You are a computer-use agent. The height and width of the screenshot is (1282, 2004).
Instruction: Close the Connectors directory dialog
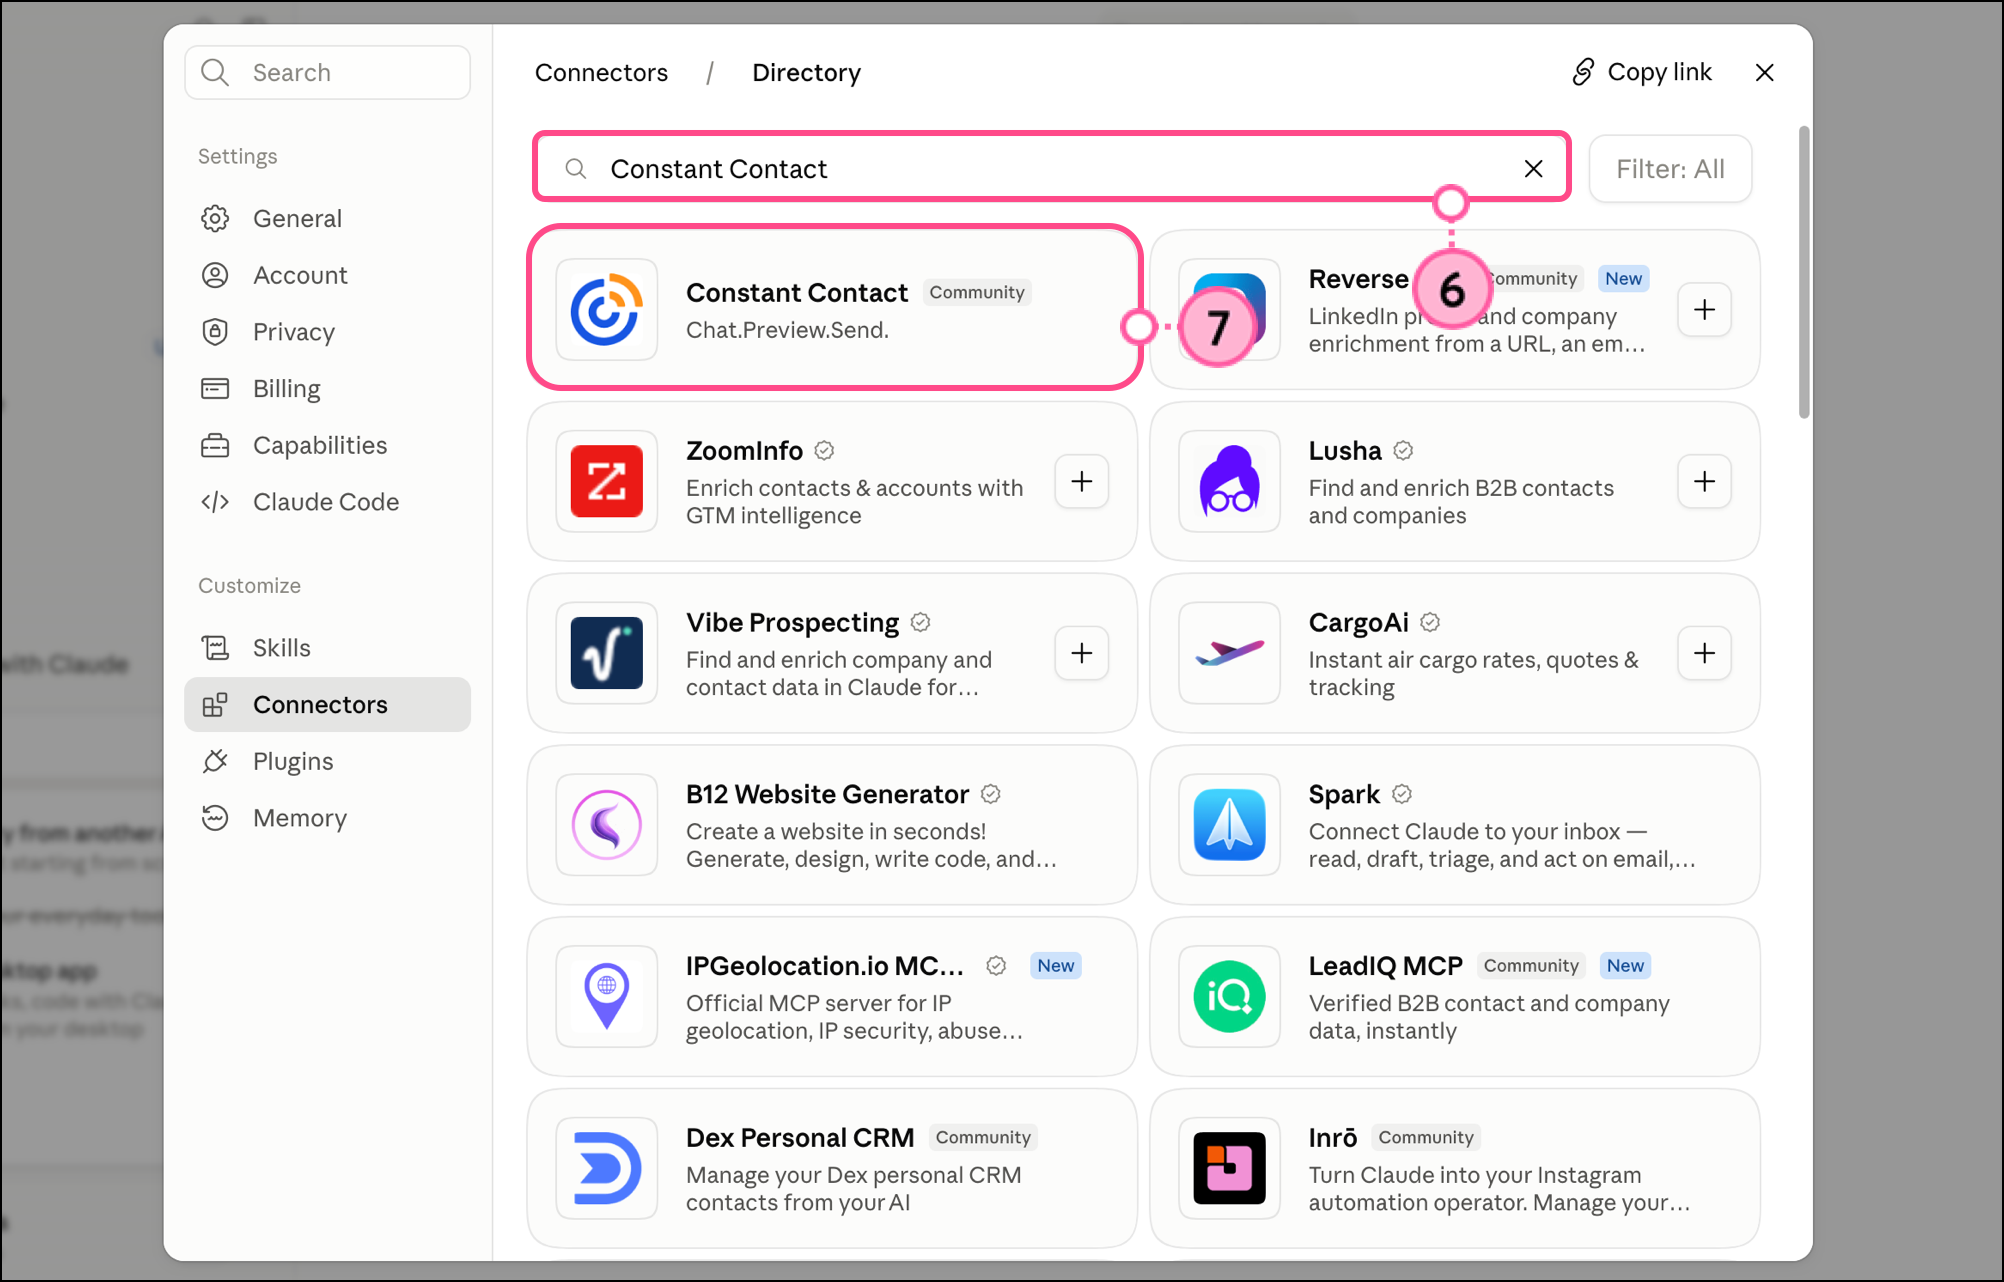pos(1765,72)
